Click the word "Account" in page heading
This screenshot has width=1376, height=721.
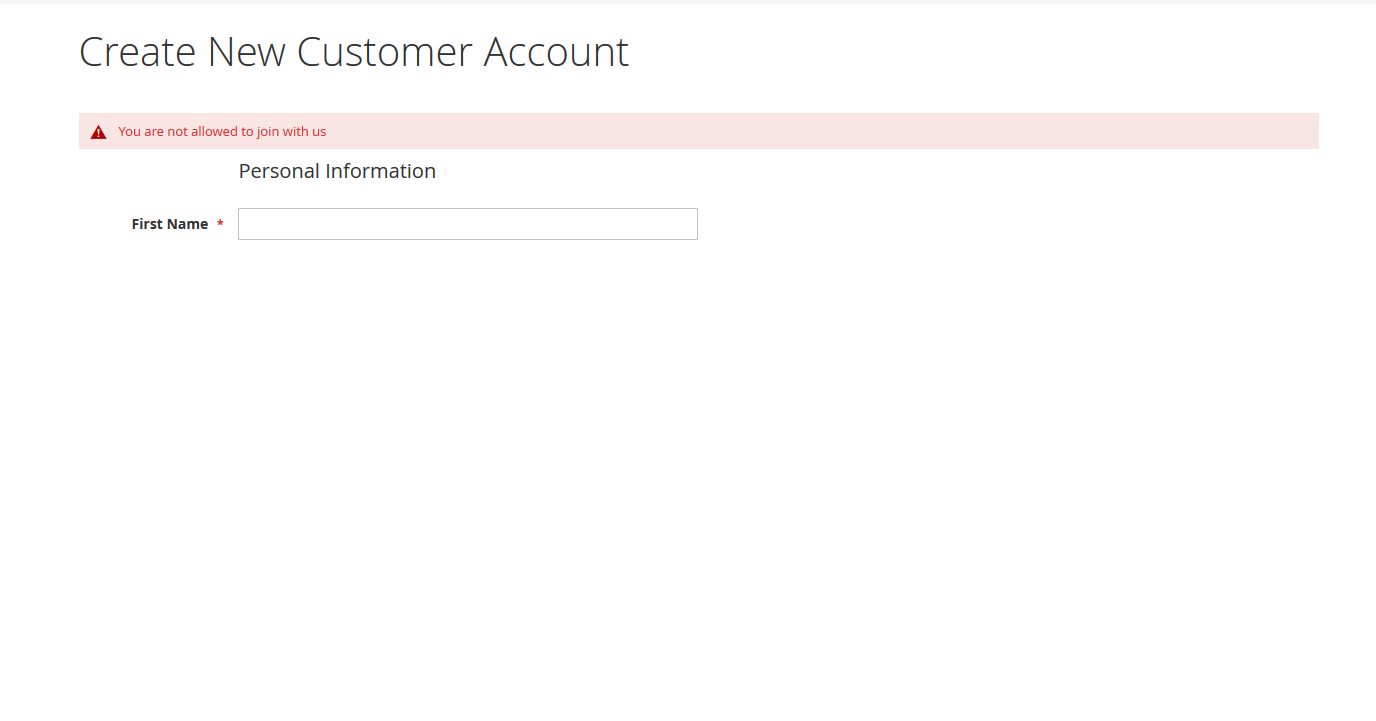coord(556,52)
